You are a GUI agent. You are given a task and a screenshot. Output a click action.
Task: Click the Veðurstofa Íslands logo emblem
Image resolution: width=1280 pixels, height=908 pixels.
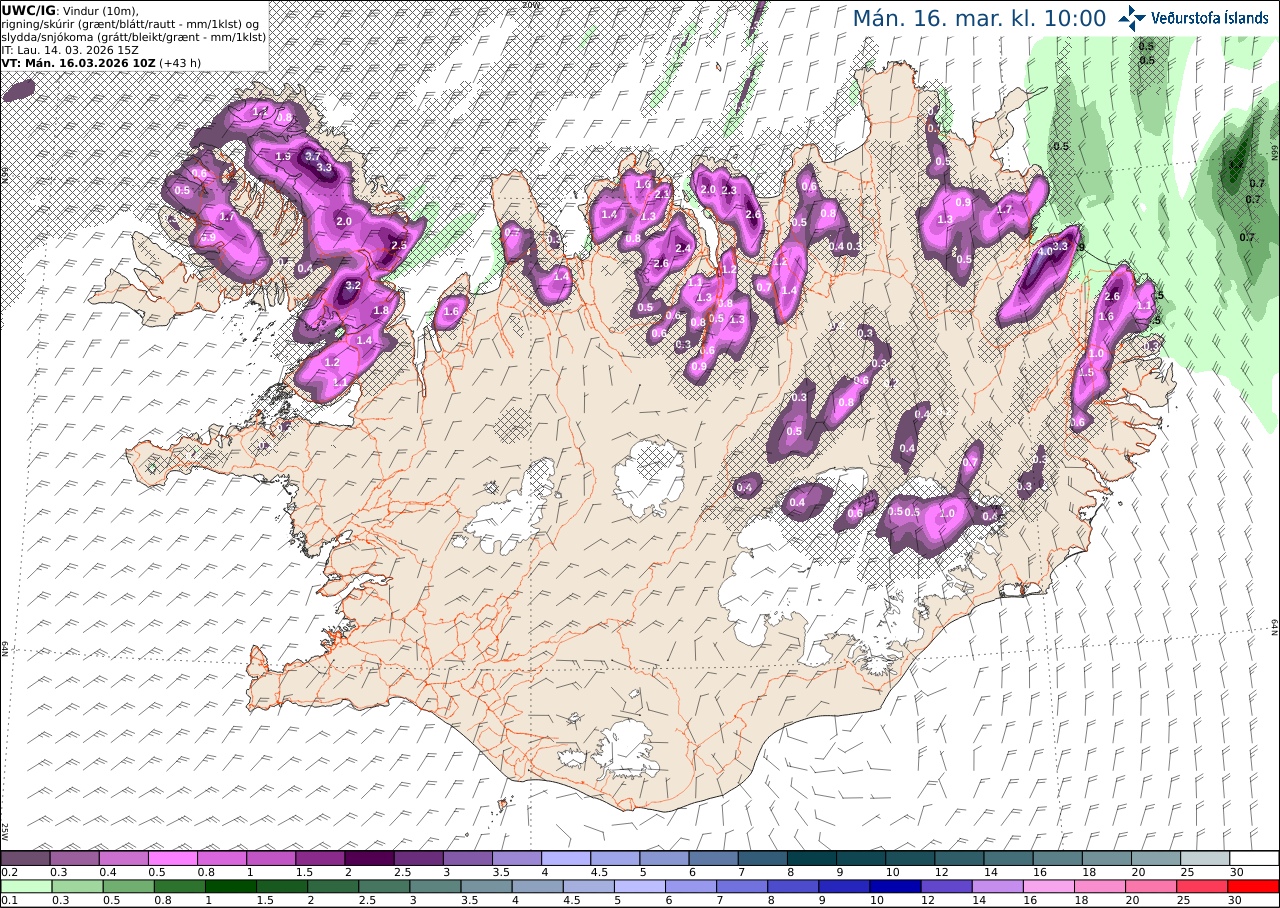tap(1133, 18)
